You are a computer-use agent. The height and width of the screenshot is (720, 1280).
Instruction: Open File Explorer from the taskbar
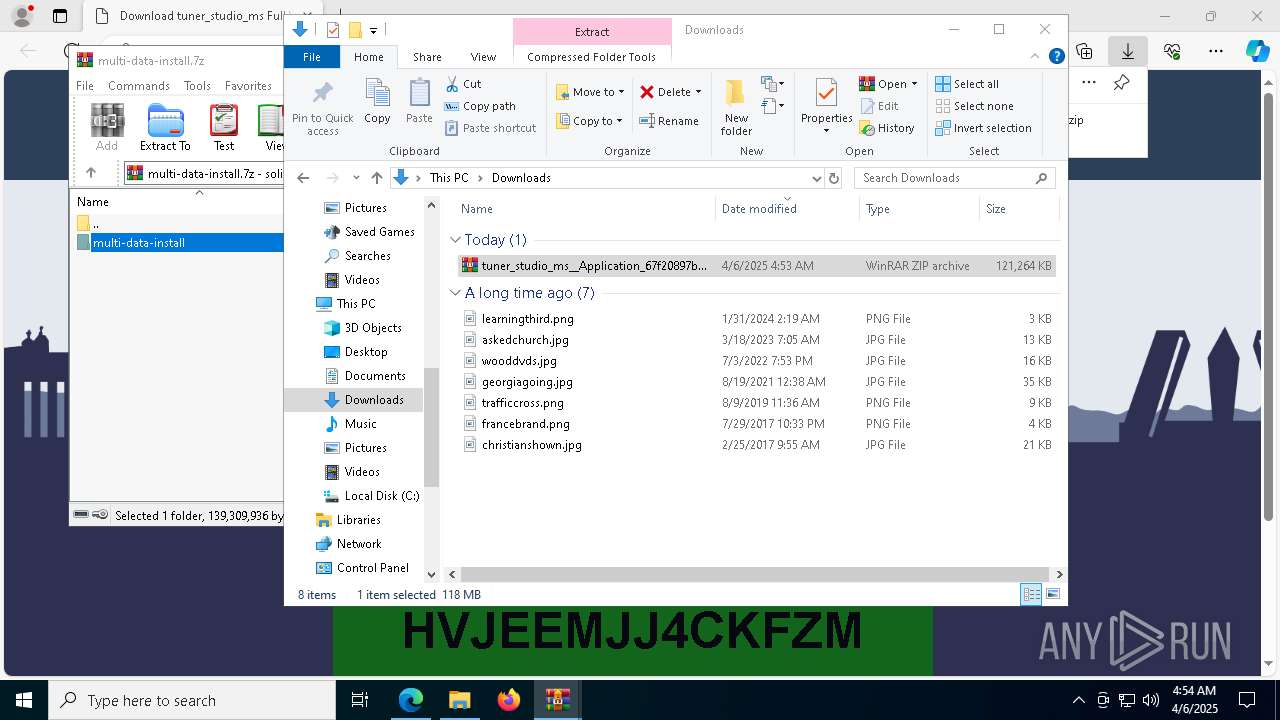[460, 700]
